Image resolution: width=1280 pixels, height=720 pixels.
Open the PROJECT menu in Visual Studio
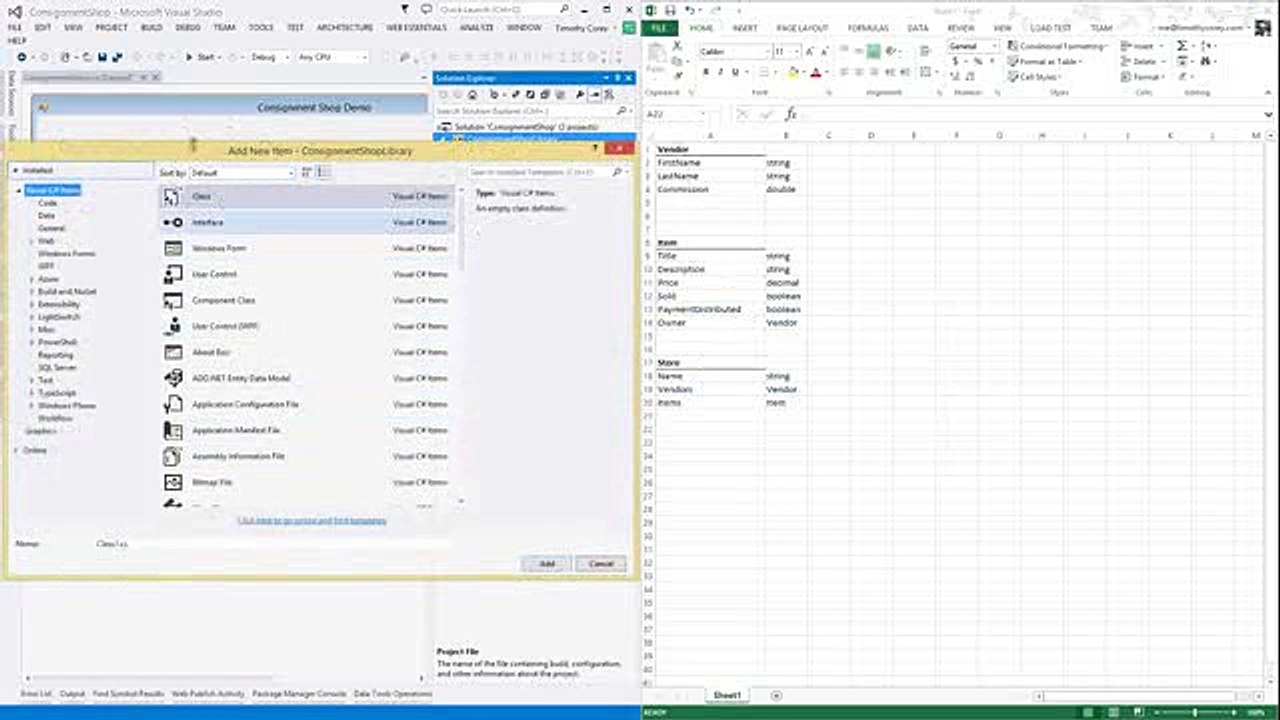point(111,28)
